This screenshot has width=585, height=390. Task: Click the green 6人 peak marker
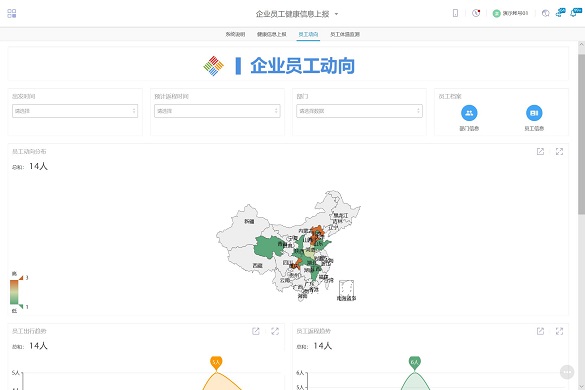(414, 362)
